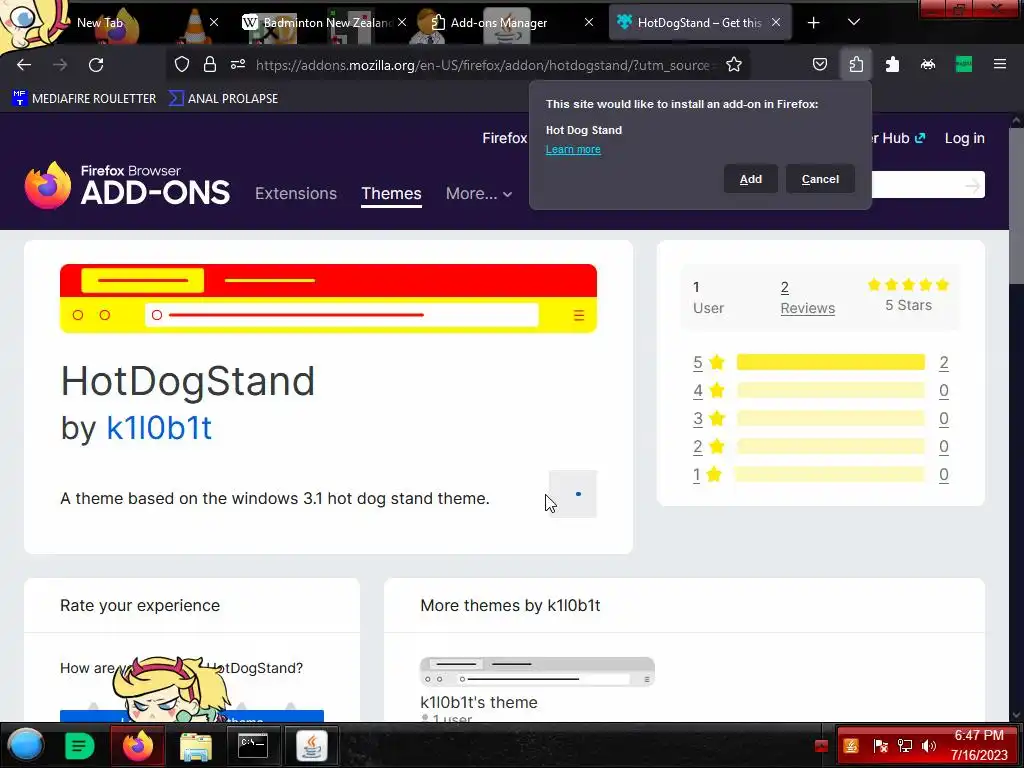Click the Firefox Browser ADD-ONS logo
The width and height of the screenshot is (1024, 768).
[x=127, y=185]
